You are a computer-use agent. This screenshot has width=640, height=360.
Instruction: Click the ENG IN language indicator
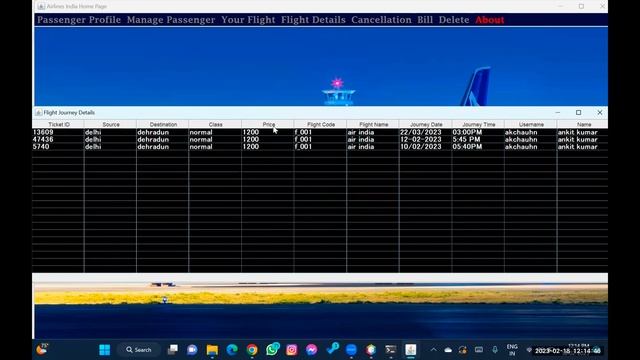512,350
